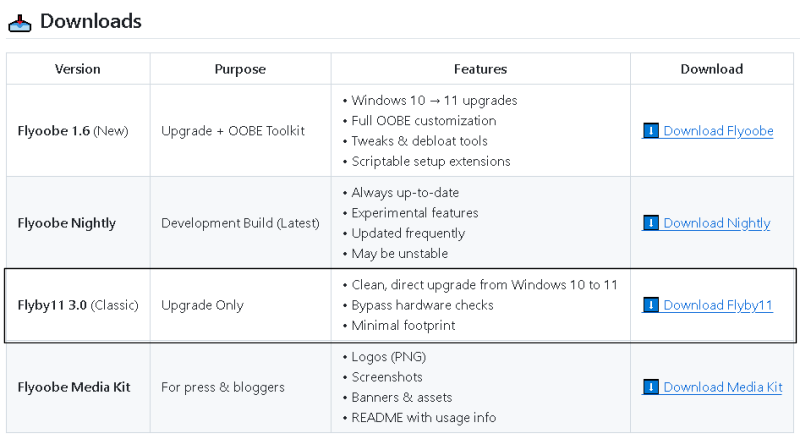Open the Download Flyoobe link
Viewport: 800px width, 439px height.
718,131
